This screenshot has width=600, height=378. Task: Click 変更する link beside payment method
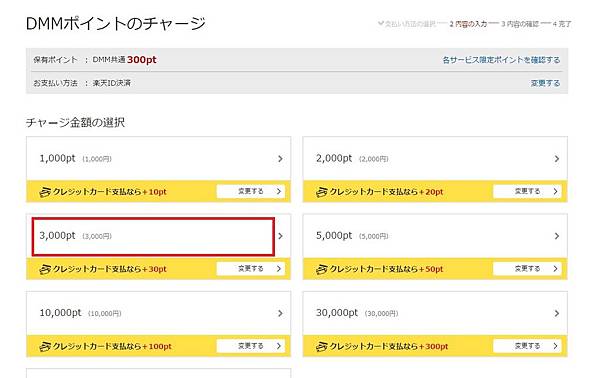click(x=545, y=83)
